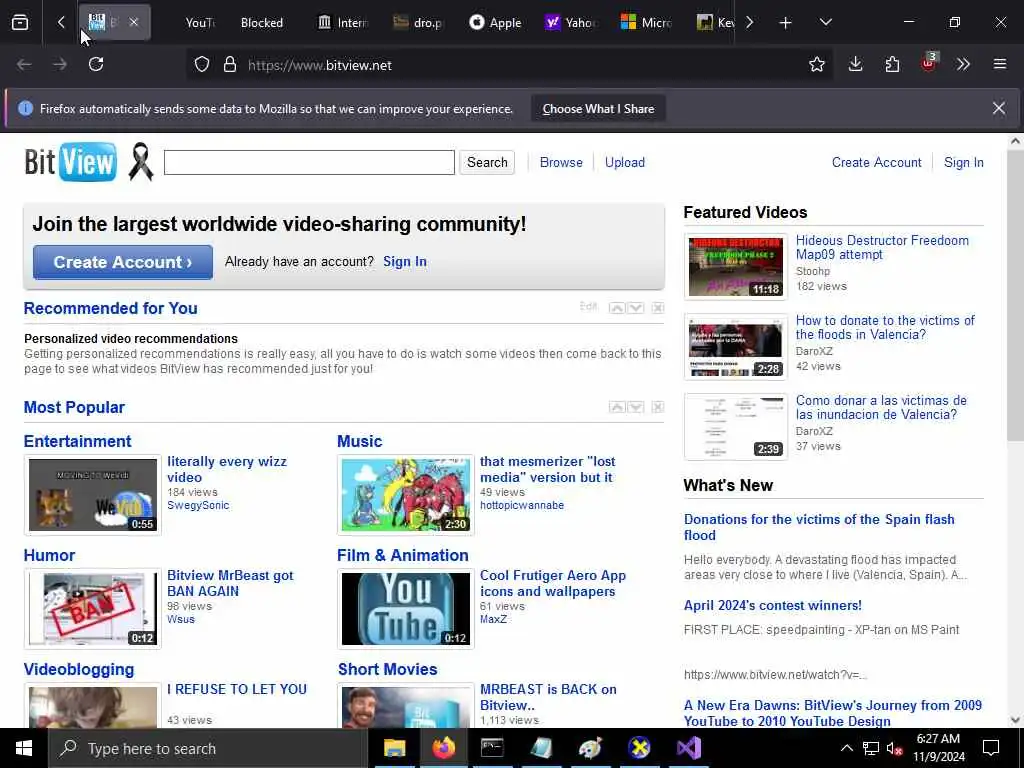Go back using the back arrow
1024x768 pixels.
[x=24, y=65]
